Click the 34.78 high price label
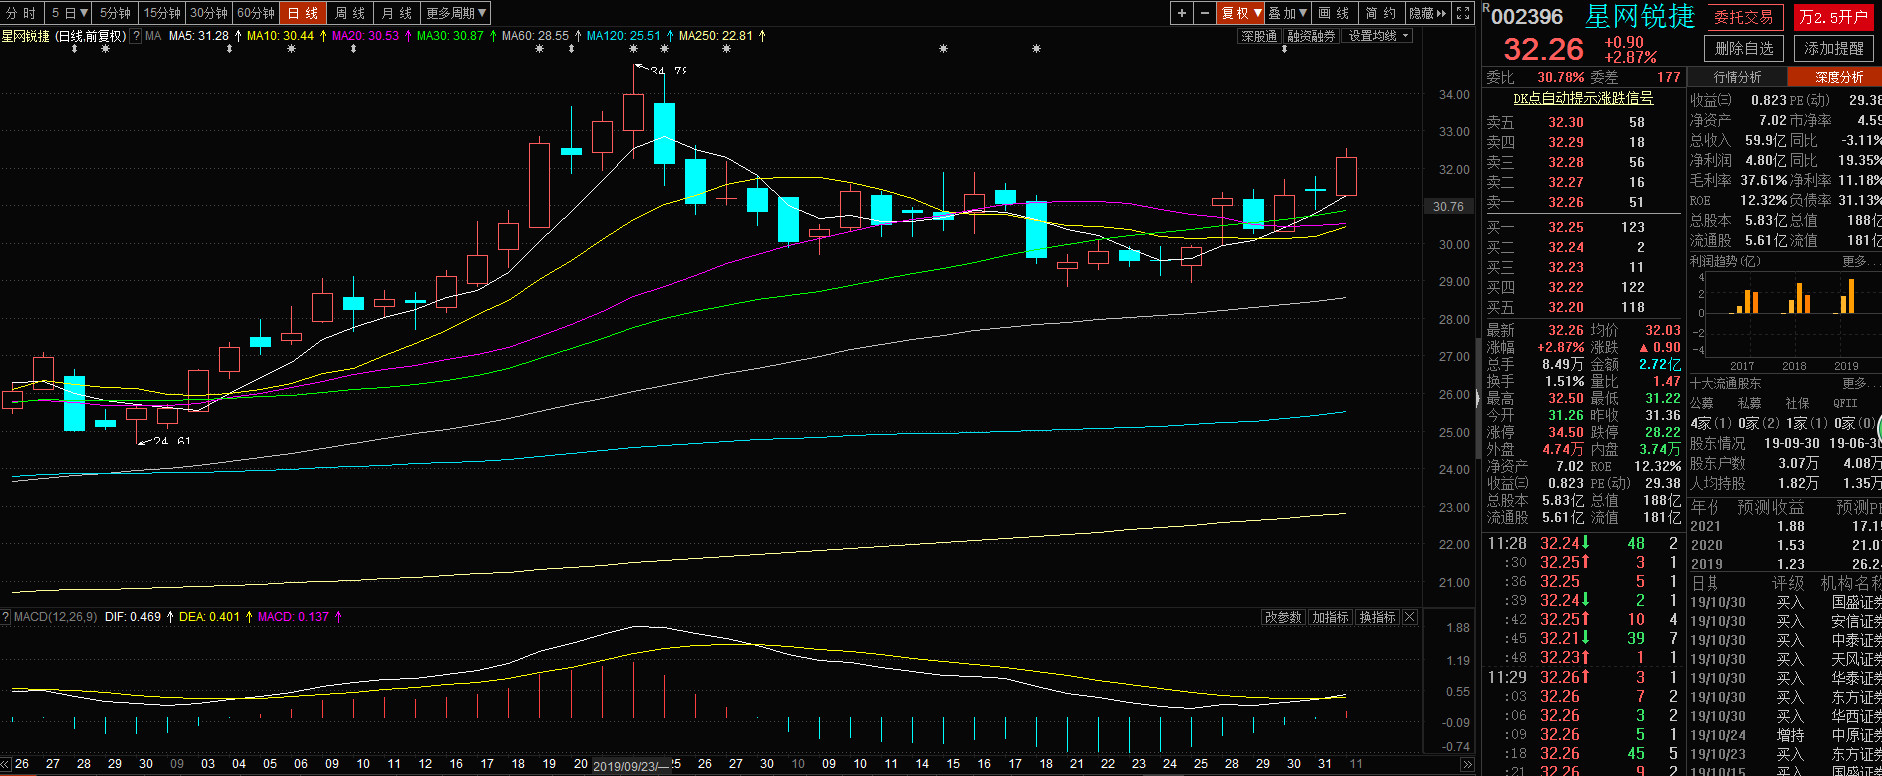This screenshot has height=776, width=1882. pos(668,71)
